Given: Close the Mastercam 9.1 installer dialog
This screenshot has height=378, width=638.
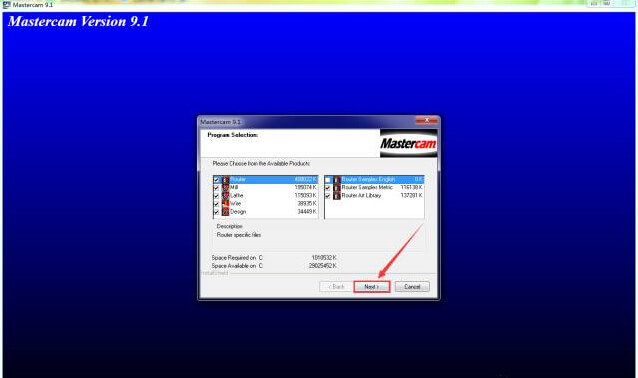Looking at the screenshot, I should [x=426, y=120].
